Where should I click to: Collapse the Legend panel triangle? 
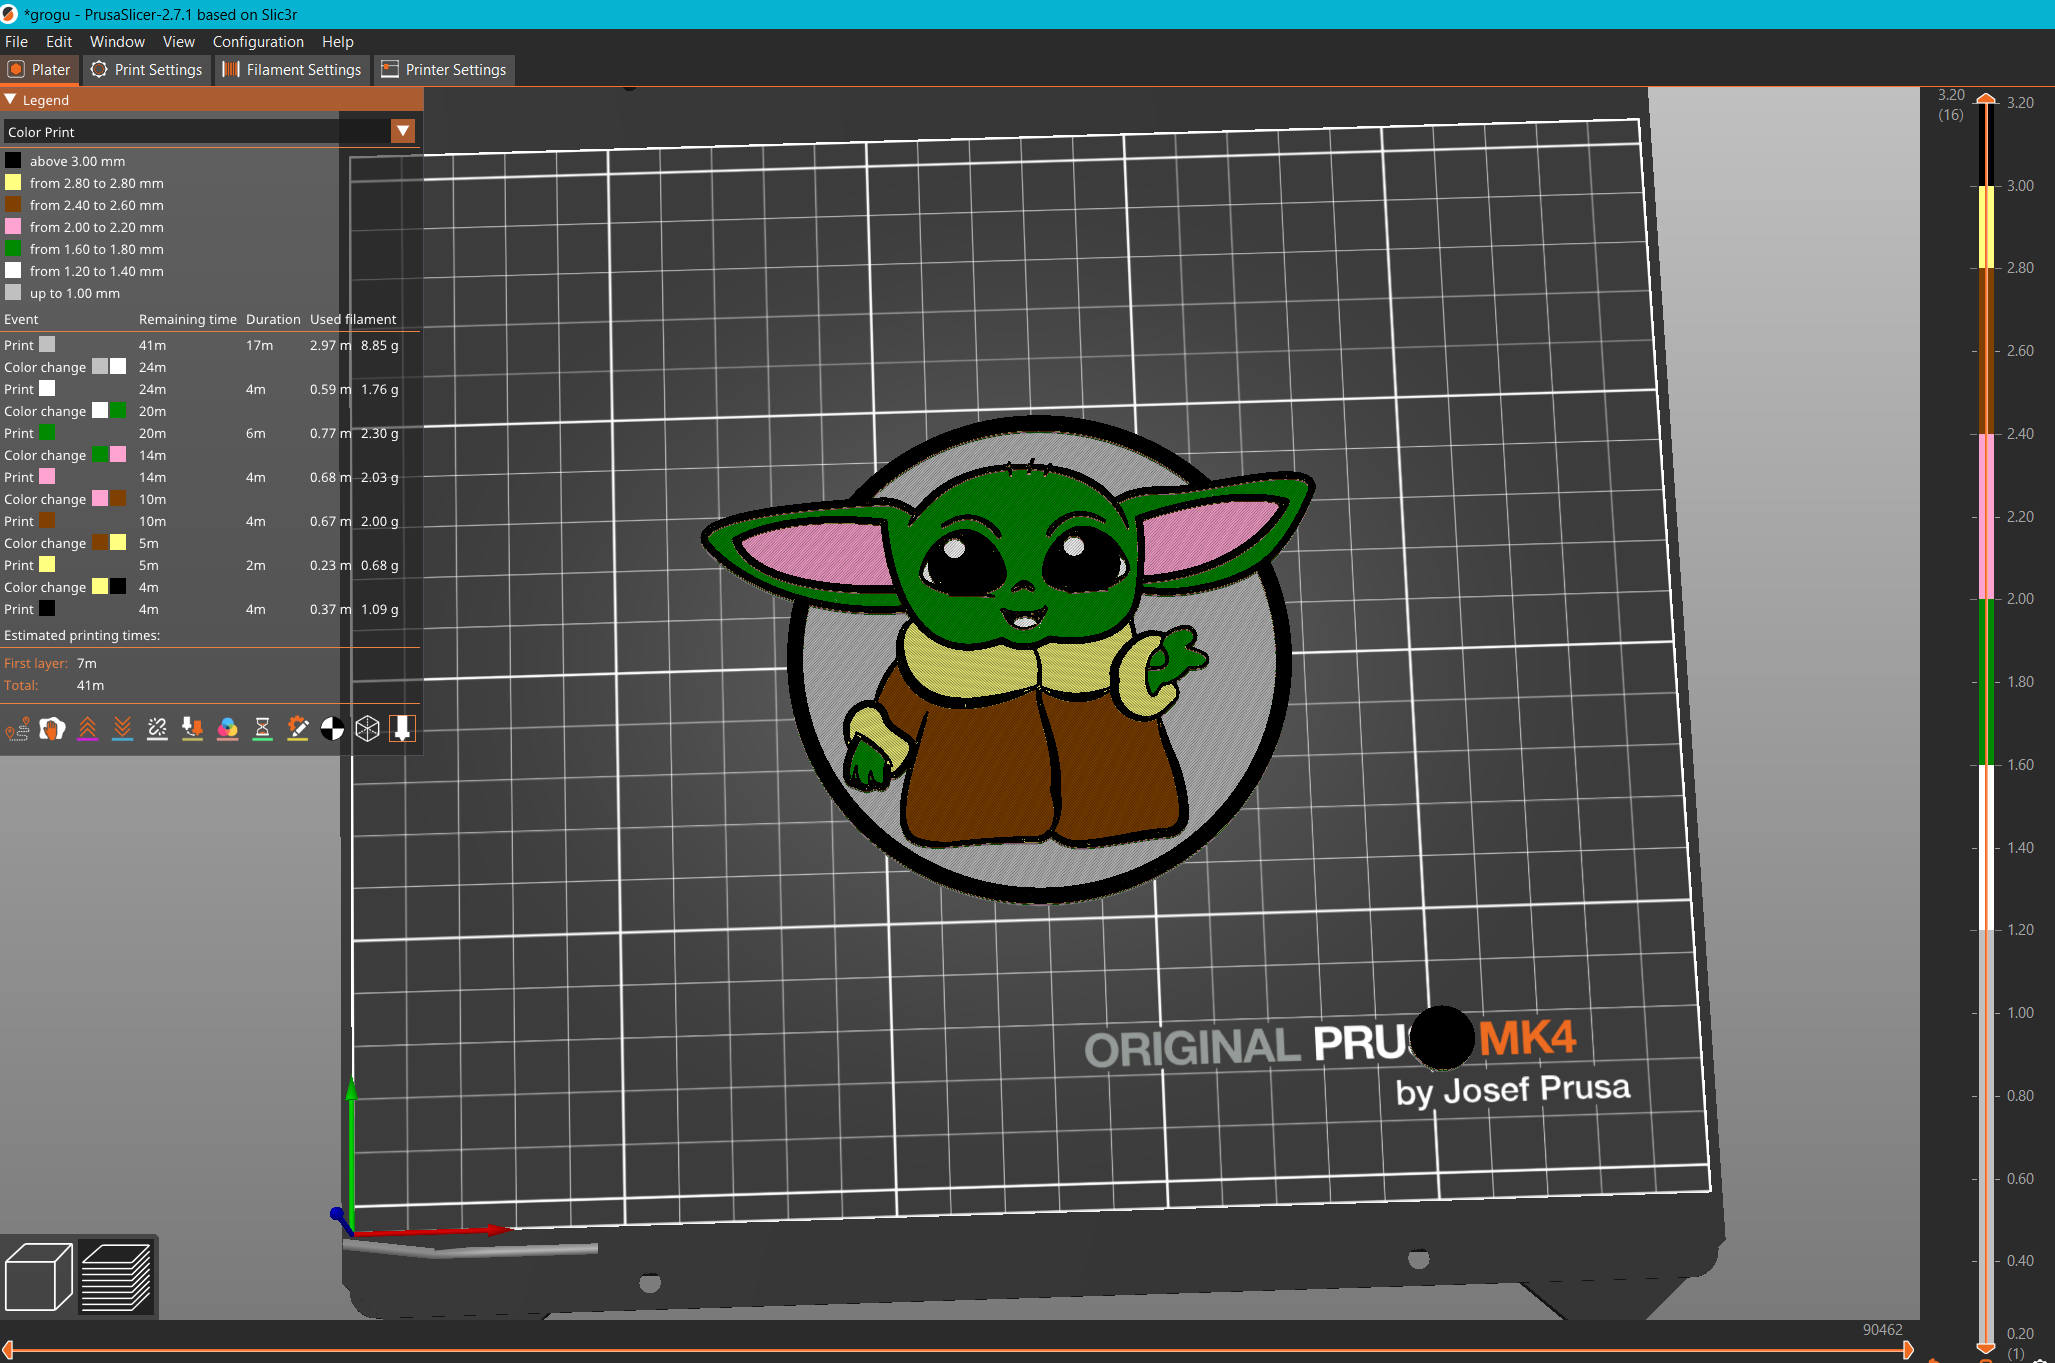[x=10, y=99]
